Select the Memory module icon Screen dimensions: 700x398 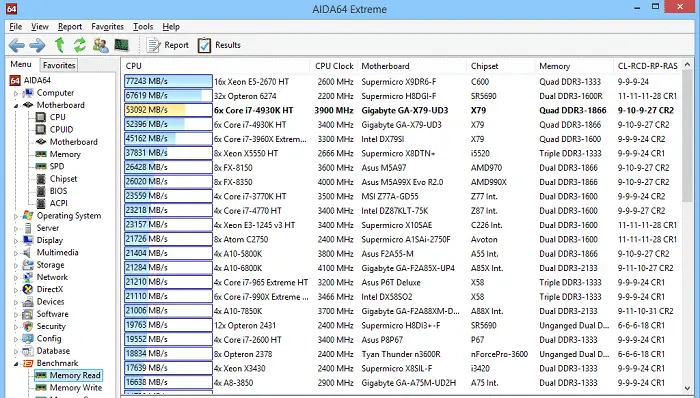pos(41,154)
